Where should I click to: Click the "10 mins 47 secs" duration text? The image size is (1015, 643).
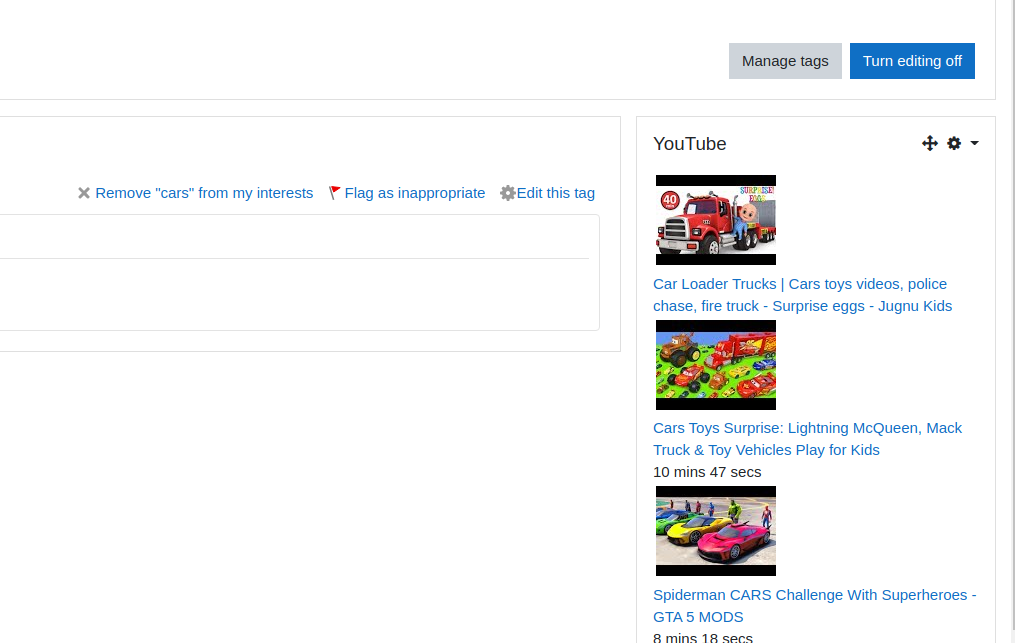707,472
